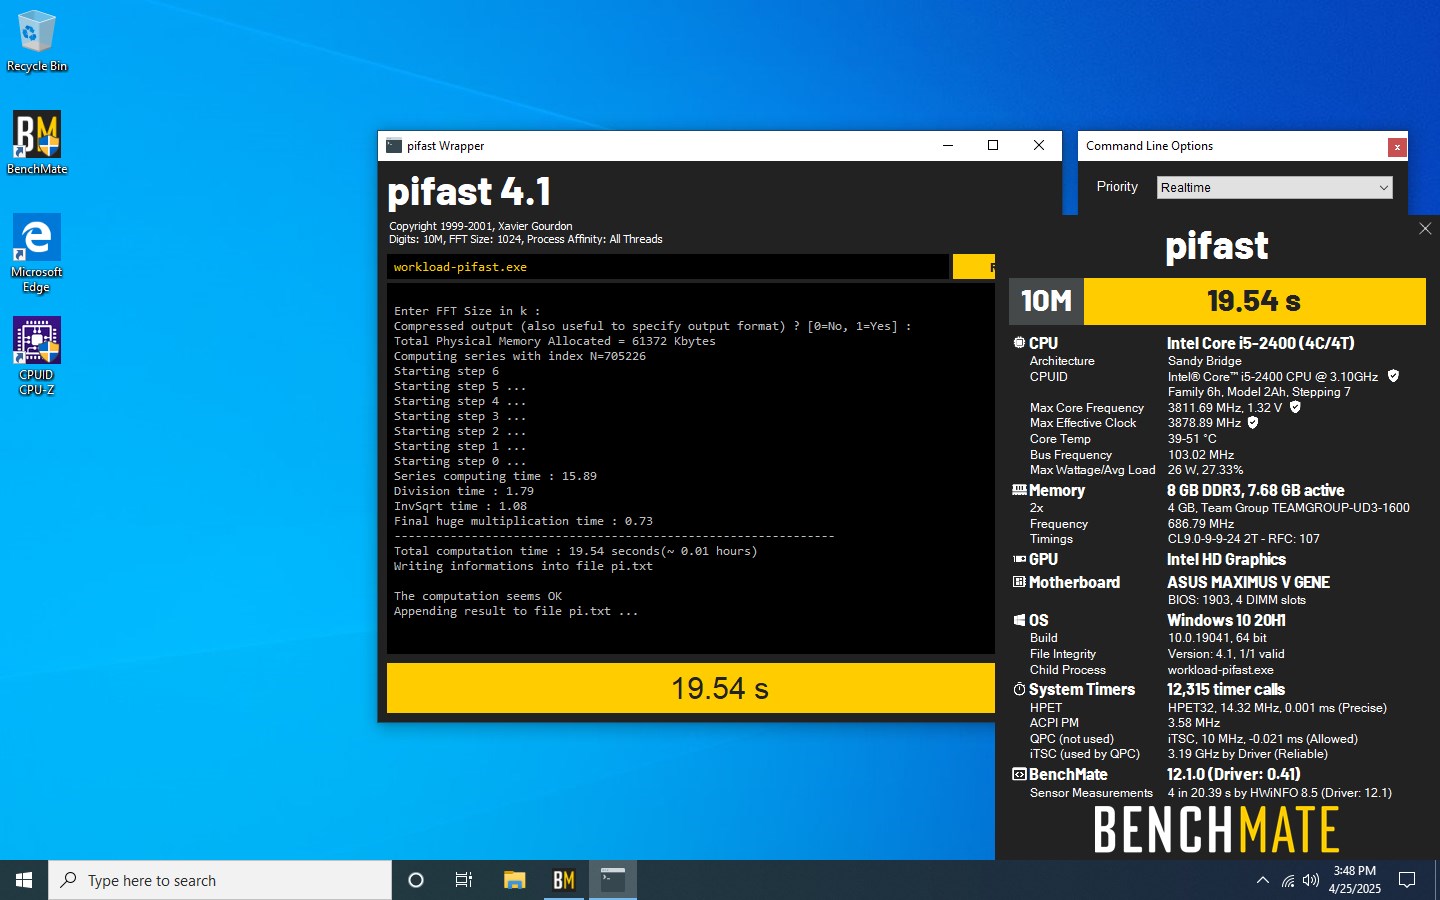Viewport: 1440px width, 900px height.
Task: Click the ASUS MAXIMUS V GENE motherboard text
Action: pos(1248,582)
